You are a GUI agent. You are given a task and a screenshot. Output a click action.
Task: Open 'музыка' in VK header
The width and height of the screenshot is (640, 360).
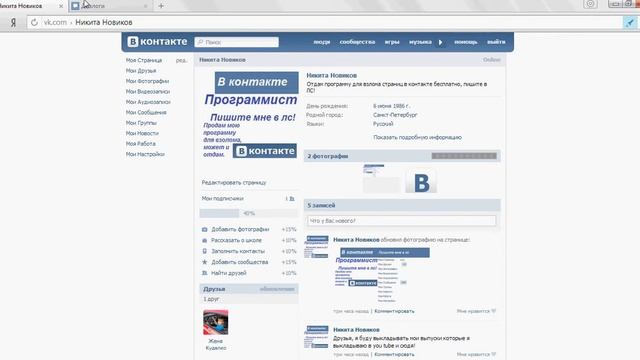420,42
